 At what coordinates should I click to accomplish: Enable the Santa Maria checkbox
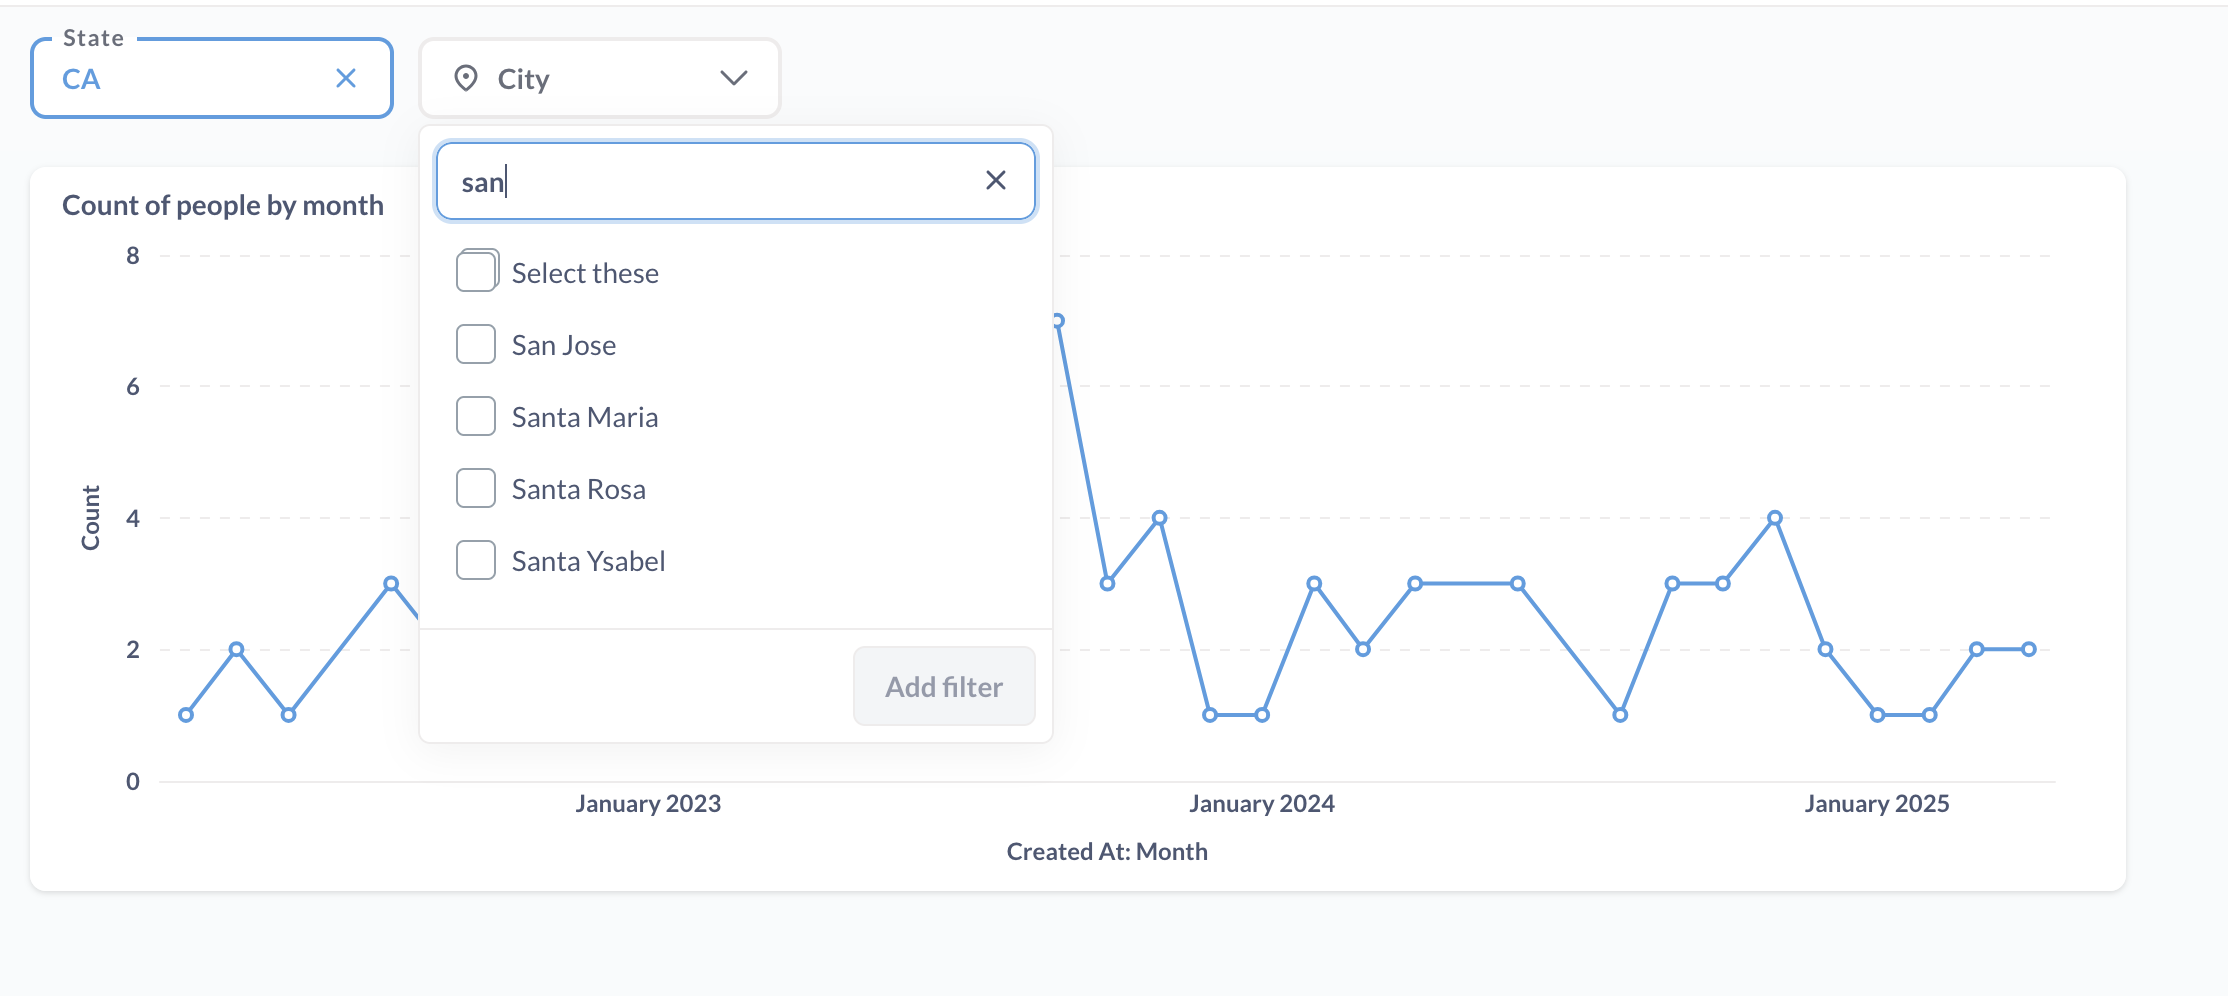(x=476, y=416)
